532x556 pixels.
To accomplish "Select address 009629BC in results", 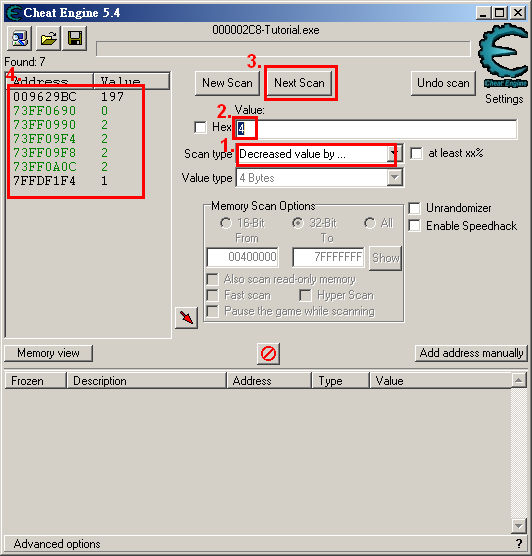I will 45,97.
